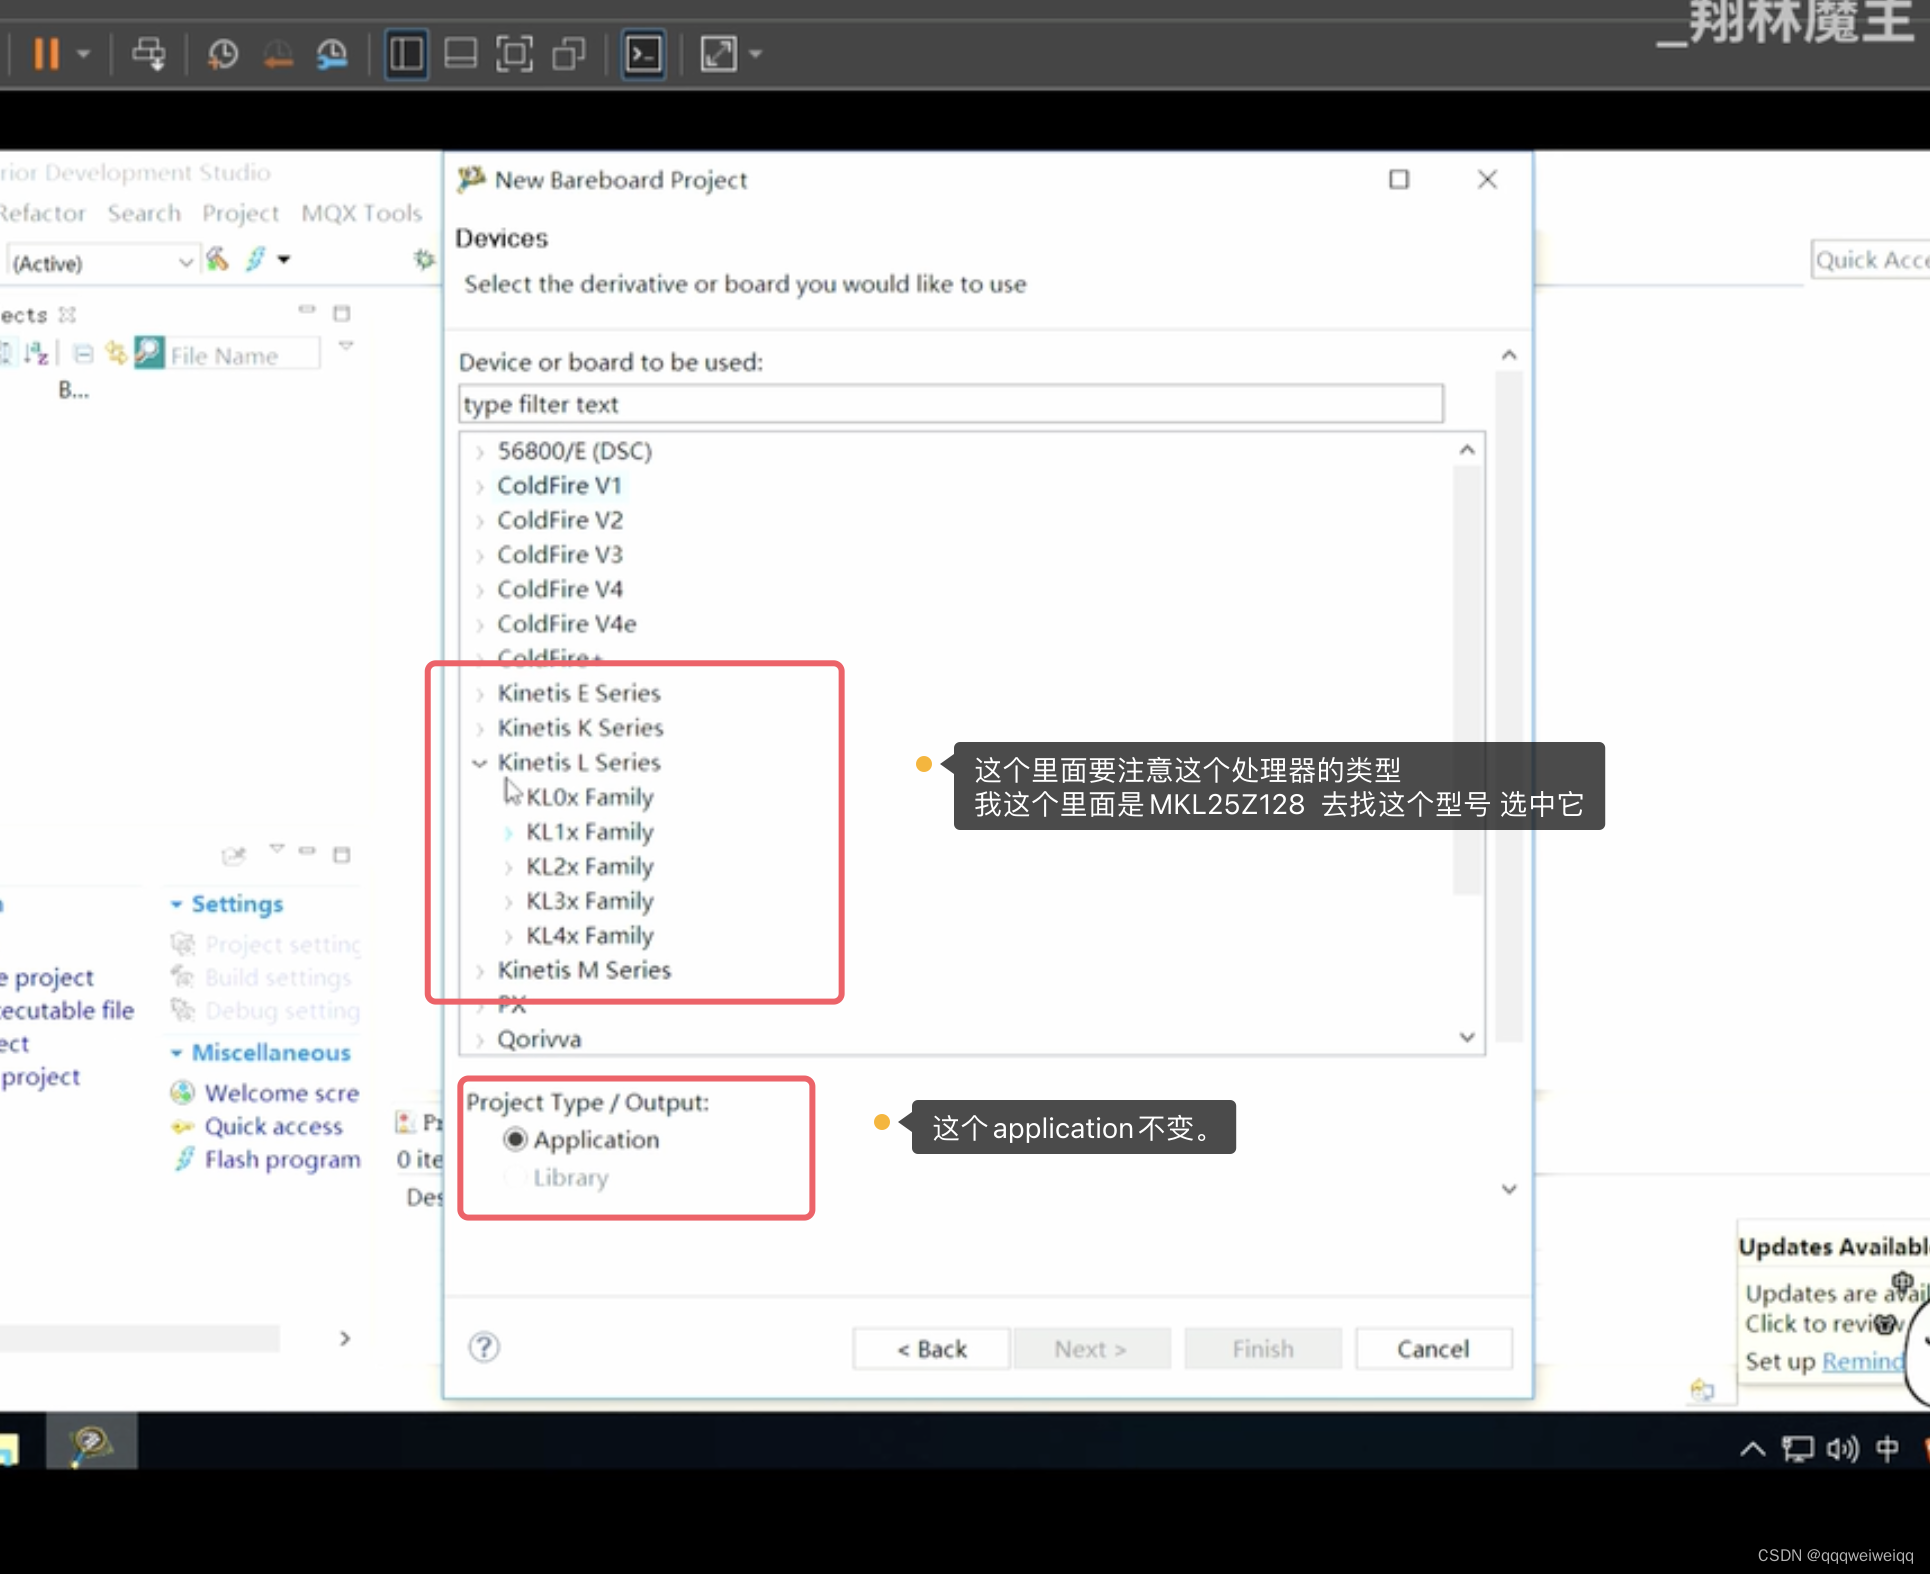Open the (Active) launch configuration dropdown
This screenshot has height=1574, width=1930.
(185, 261)
